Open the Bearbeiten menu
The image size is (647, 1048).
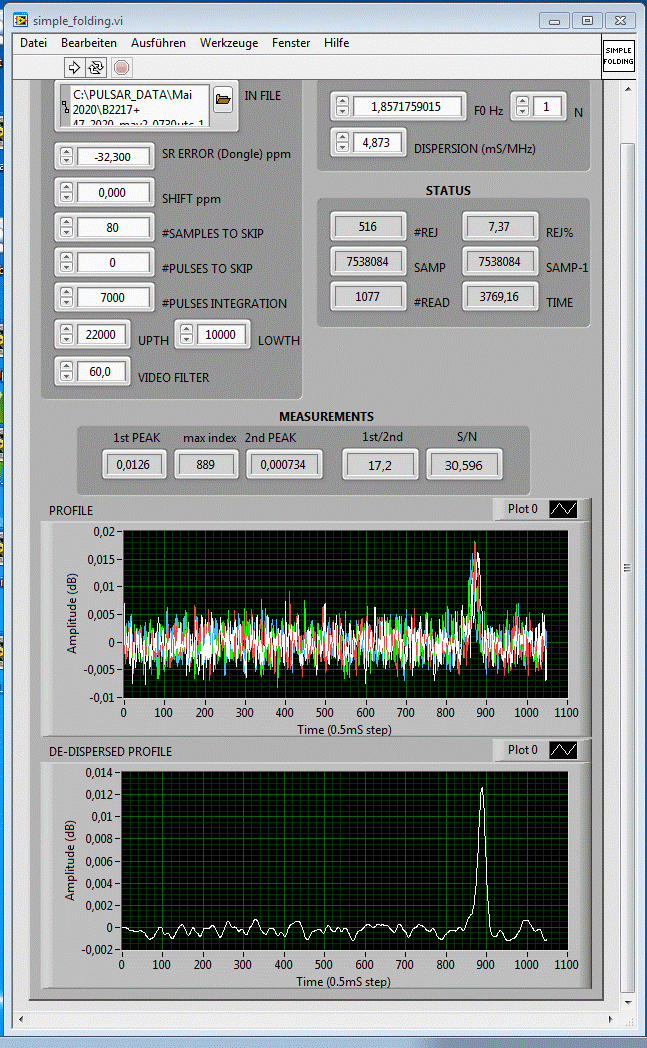point(89,43)
